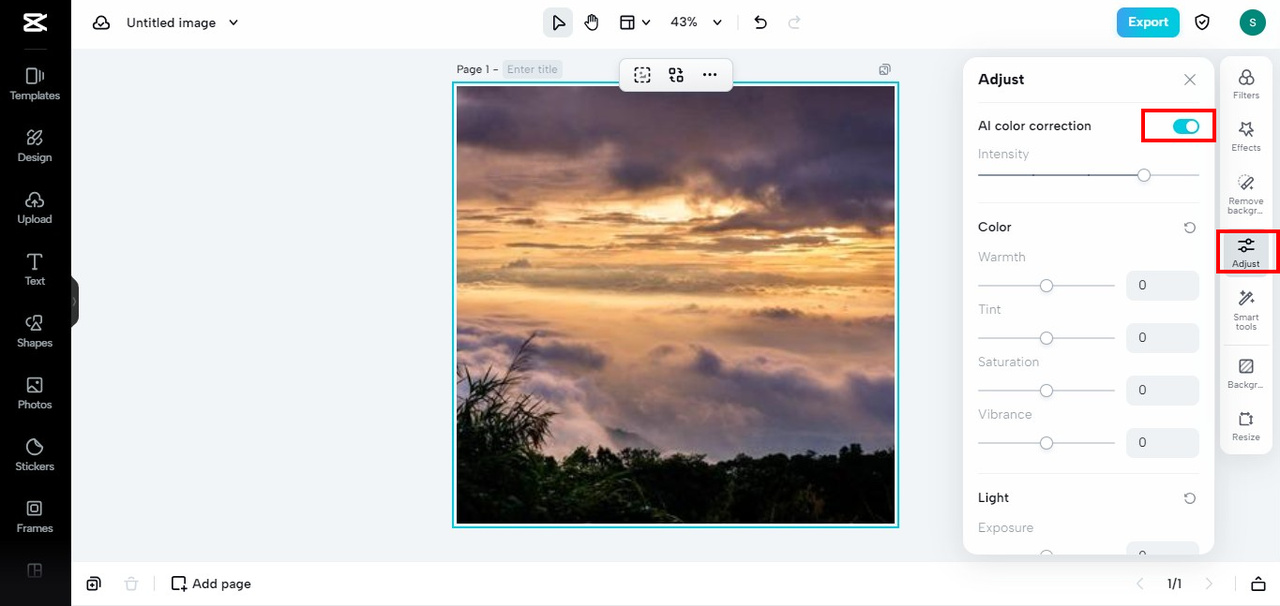Open the Design panel

click(x=35, y=146)
